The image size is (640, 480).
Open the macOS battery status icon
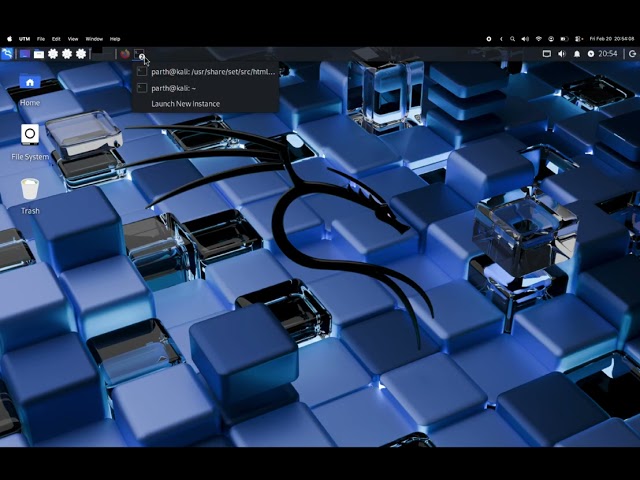564,39
